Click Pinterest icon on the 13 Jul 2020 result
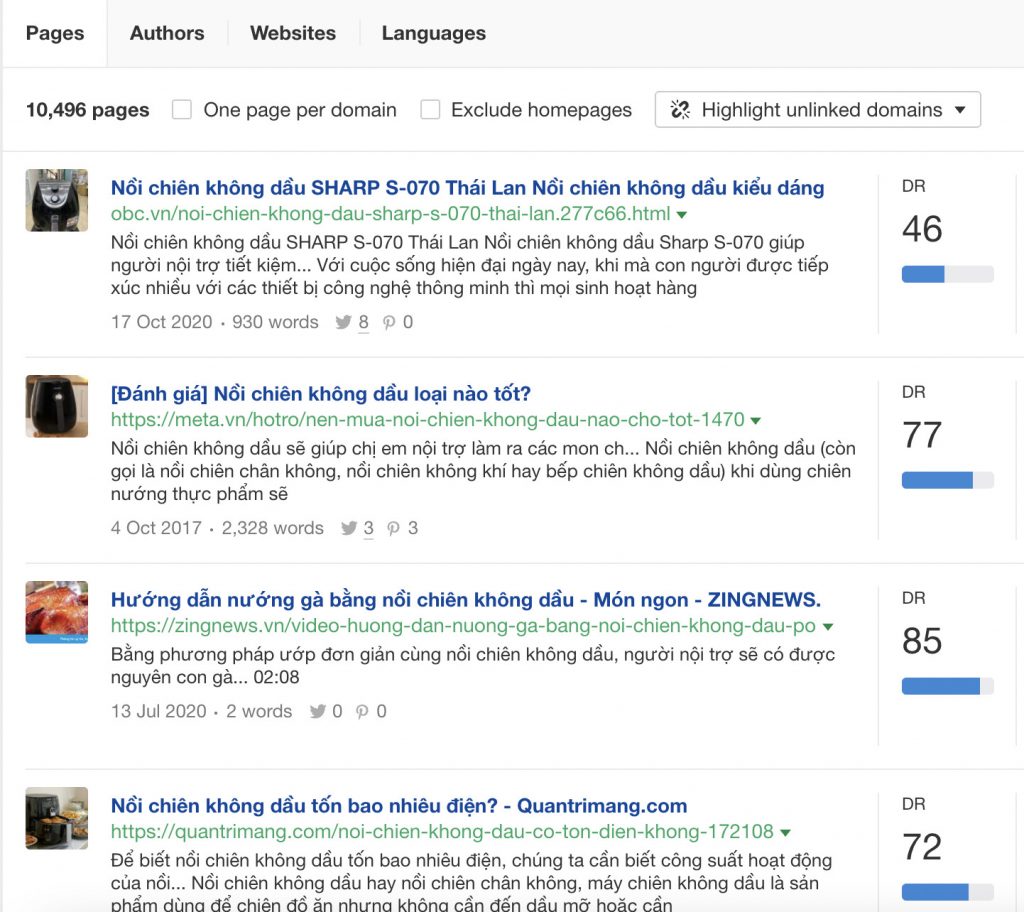1024x912 pixels. [x=362, y=711]
